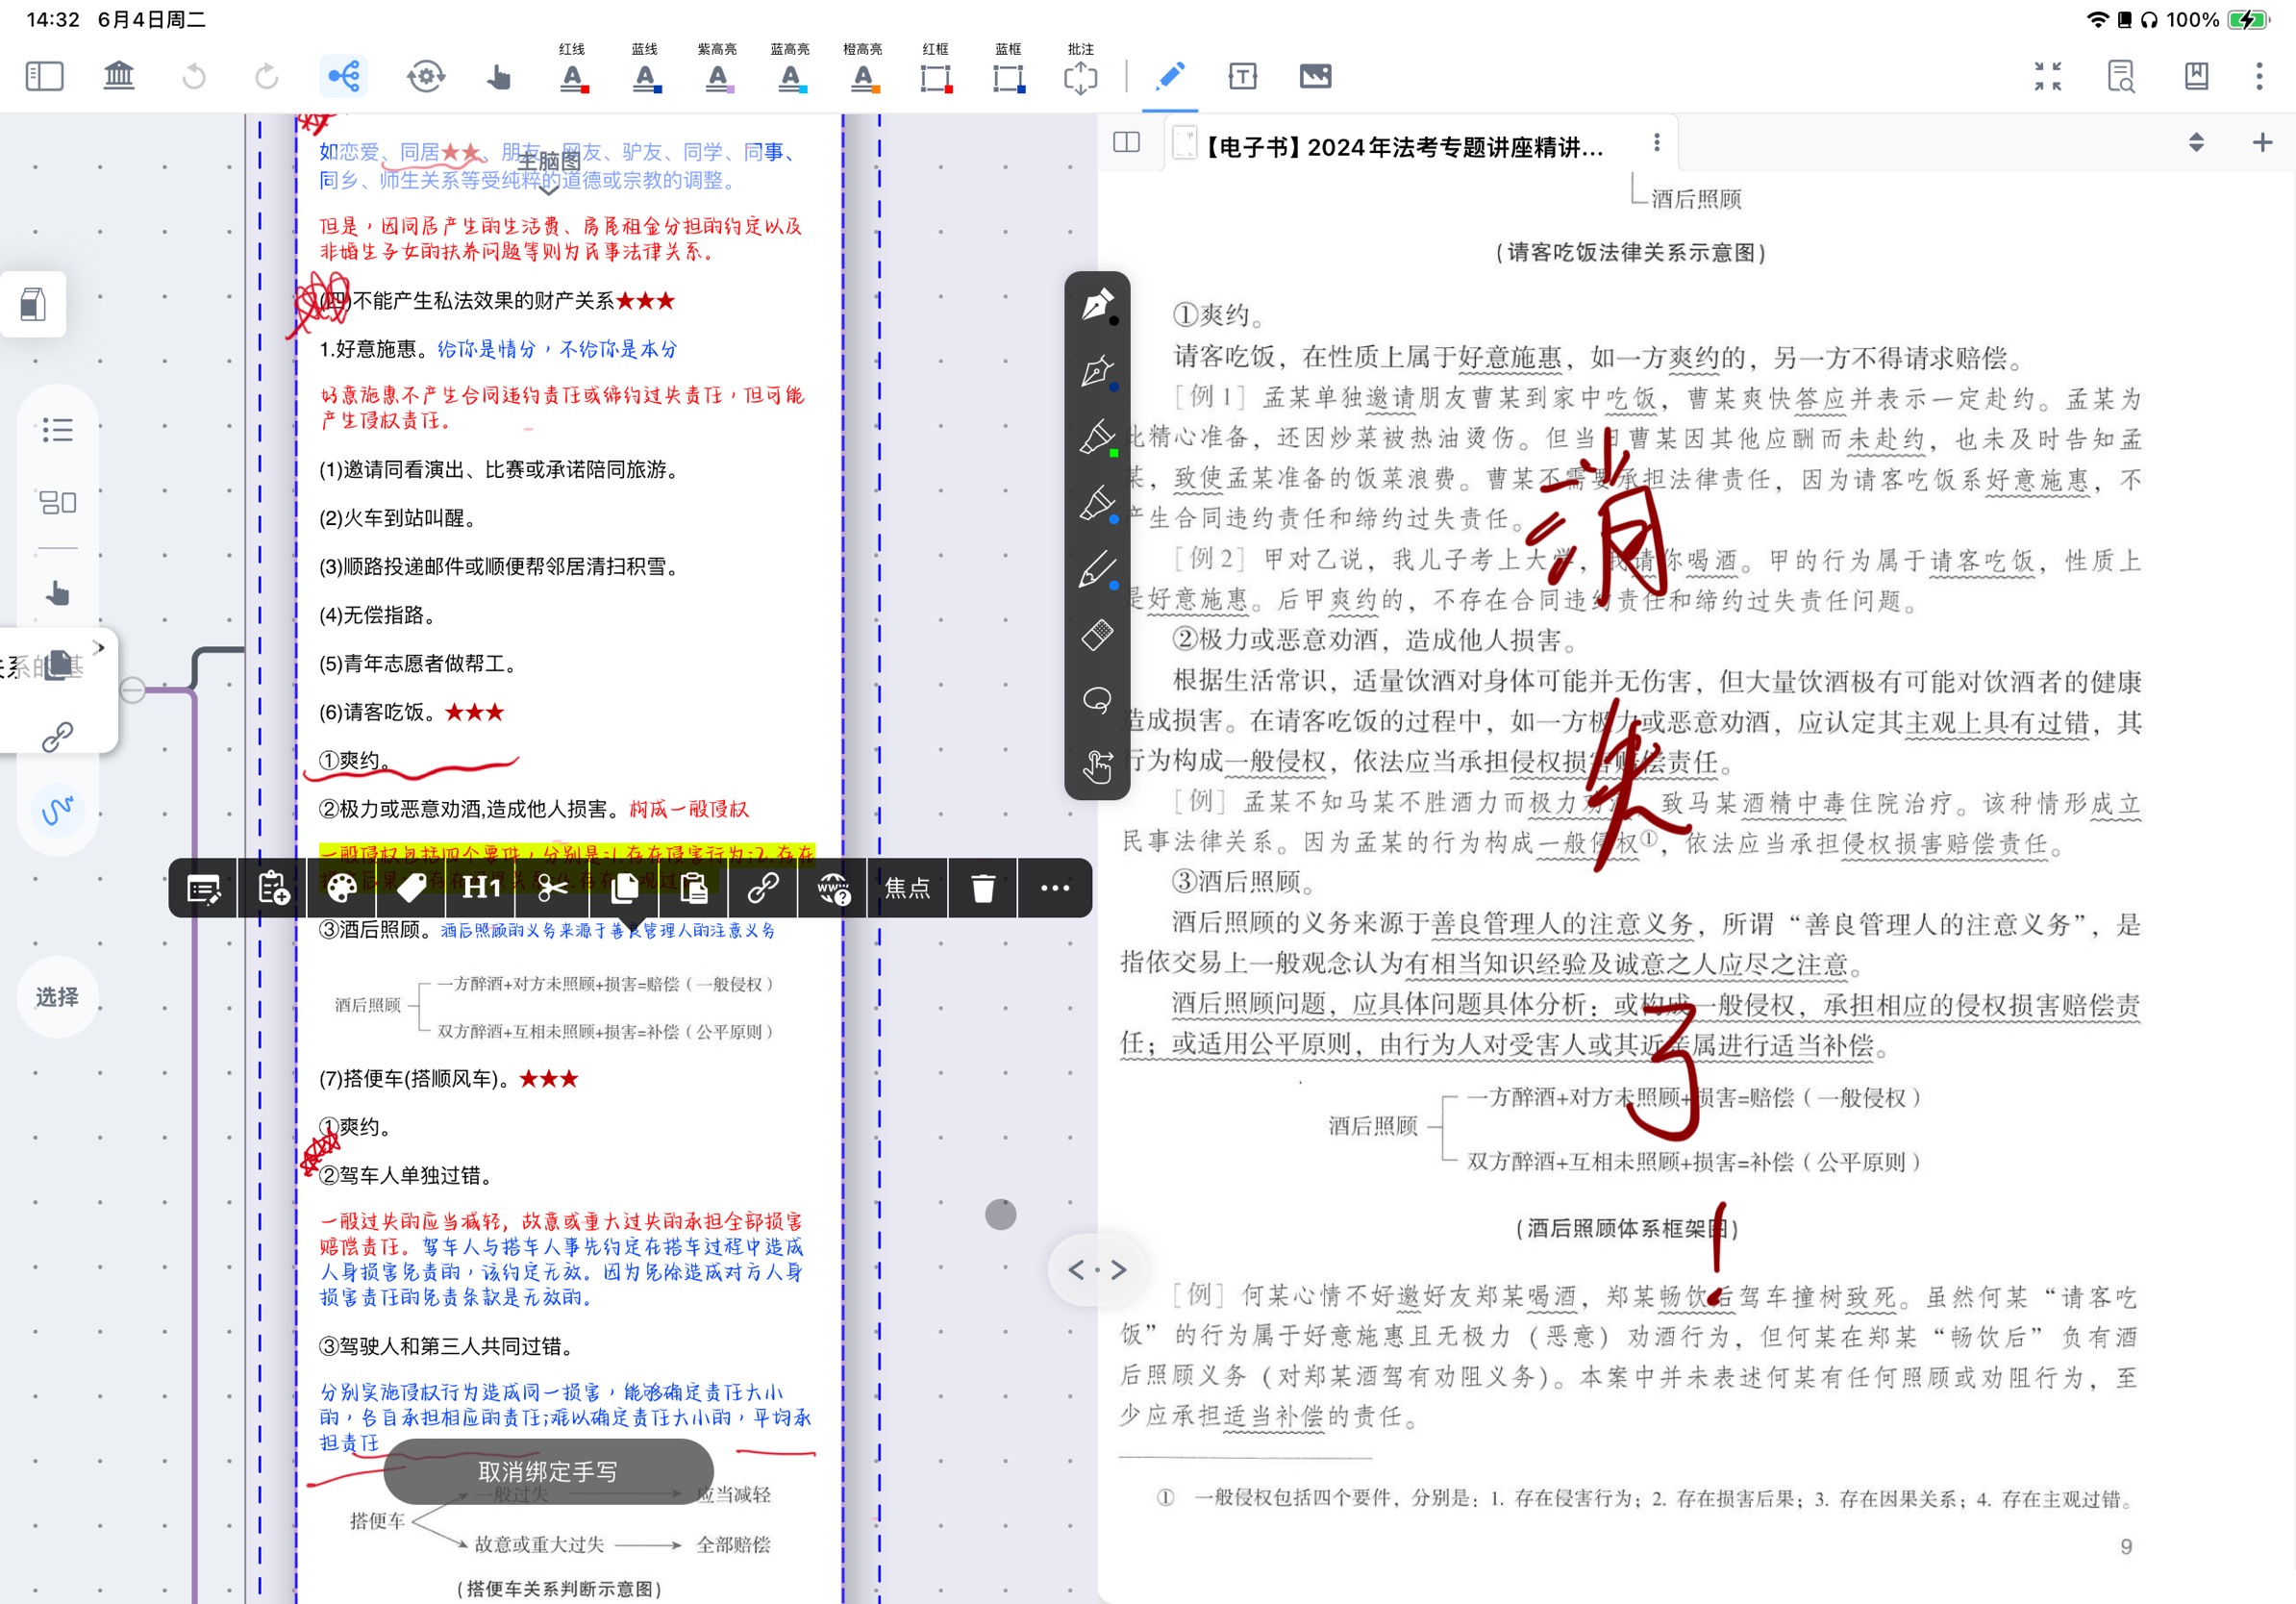
Task: Toggle finger touch mode in pen palette
Action: click(1097, 766)
